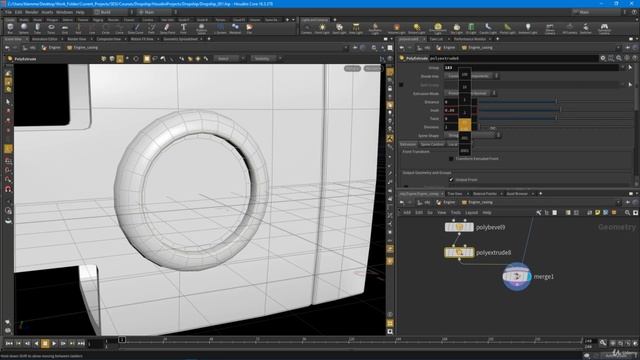Click the network editor search magnifier icon
Image resolution: width=640 pixels, height=360 pixels.
click(627, 213)
